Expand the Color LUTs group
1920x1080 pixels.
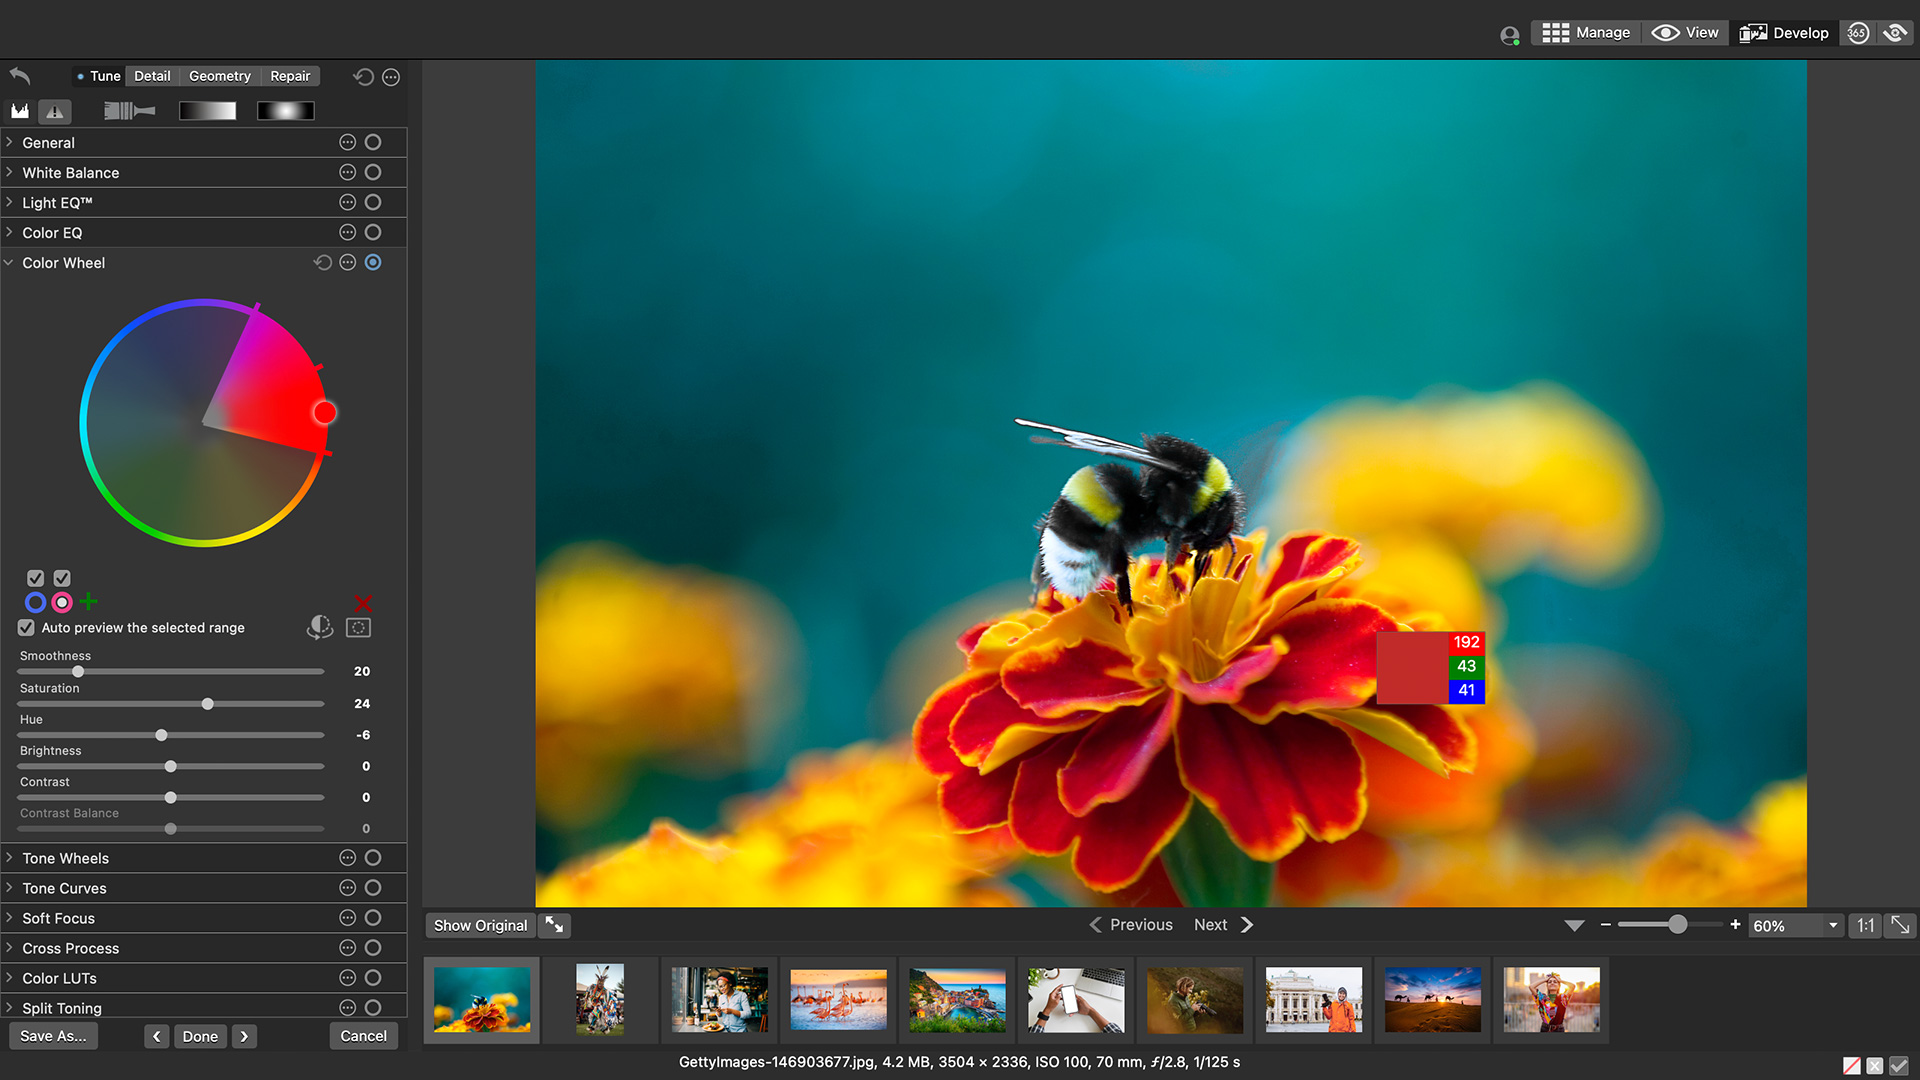click(9, 978)
